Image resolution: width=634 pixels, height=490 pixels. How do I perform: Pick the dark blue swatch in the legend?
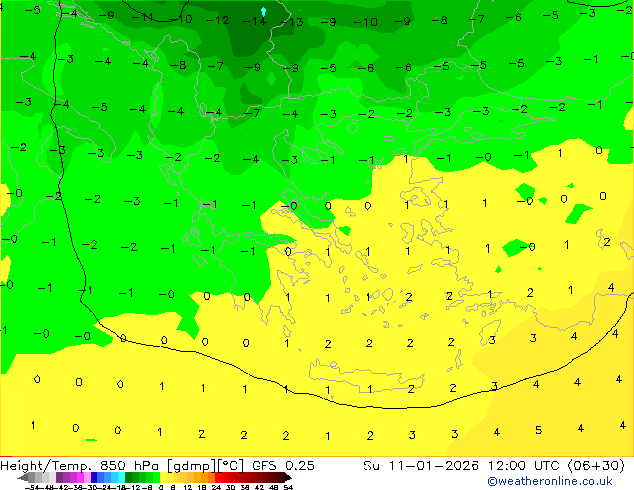94,478
